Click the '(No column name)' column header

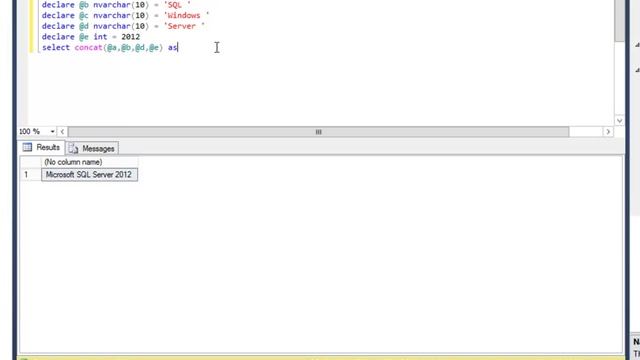(89, 162)
